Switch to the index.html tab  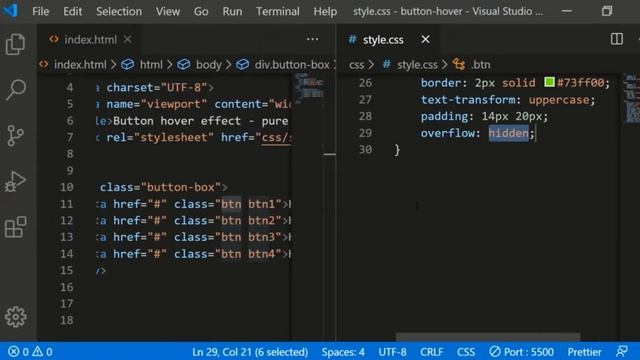90,40
